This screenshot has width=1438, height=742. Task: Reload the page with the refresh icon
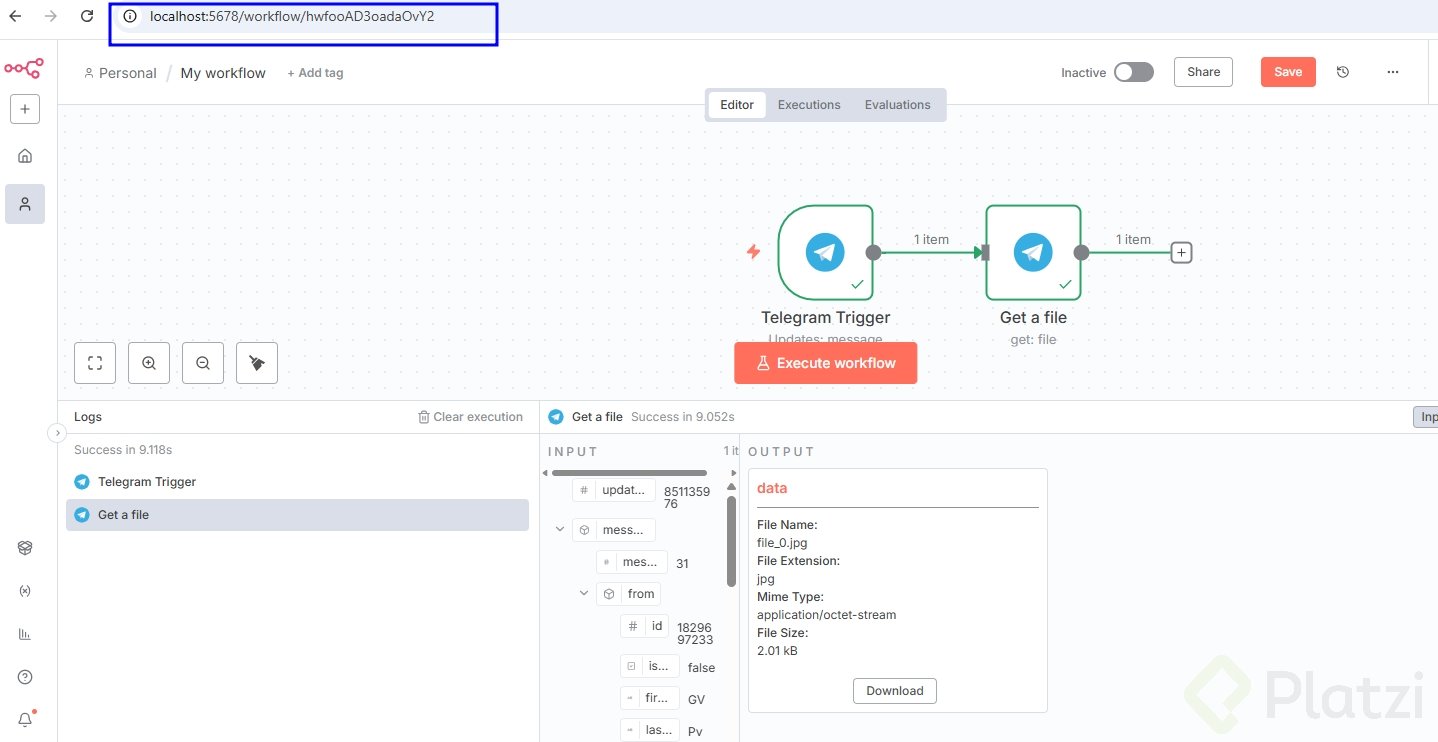pyautogui.click(x=87, y=16)
